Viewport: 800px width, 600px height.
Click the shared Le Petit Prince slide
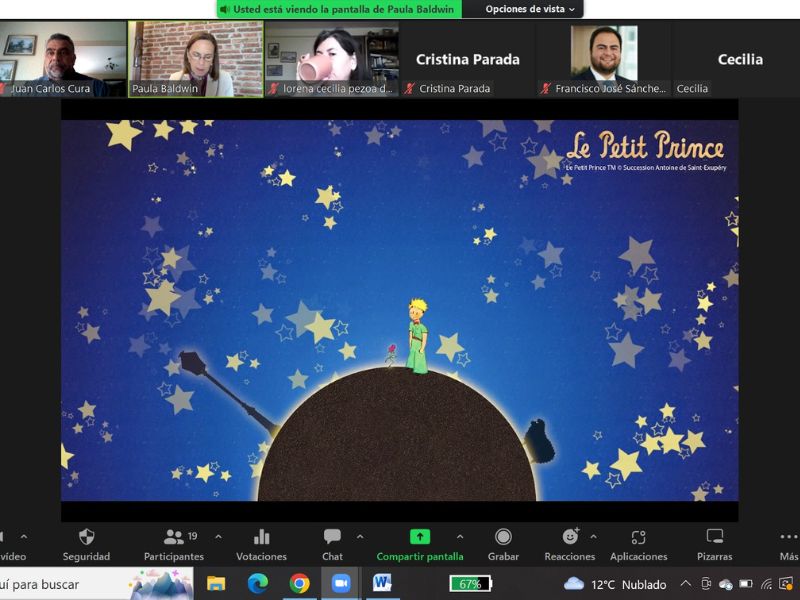coord(399,310)
